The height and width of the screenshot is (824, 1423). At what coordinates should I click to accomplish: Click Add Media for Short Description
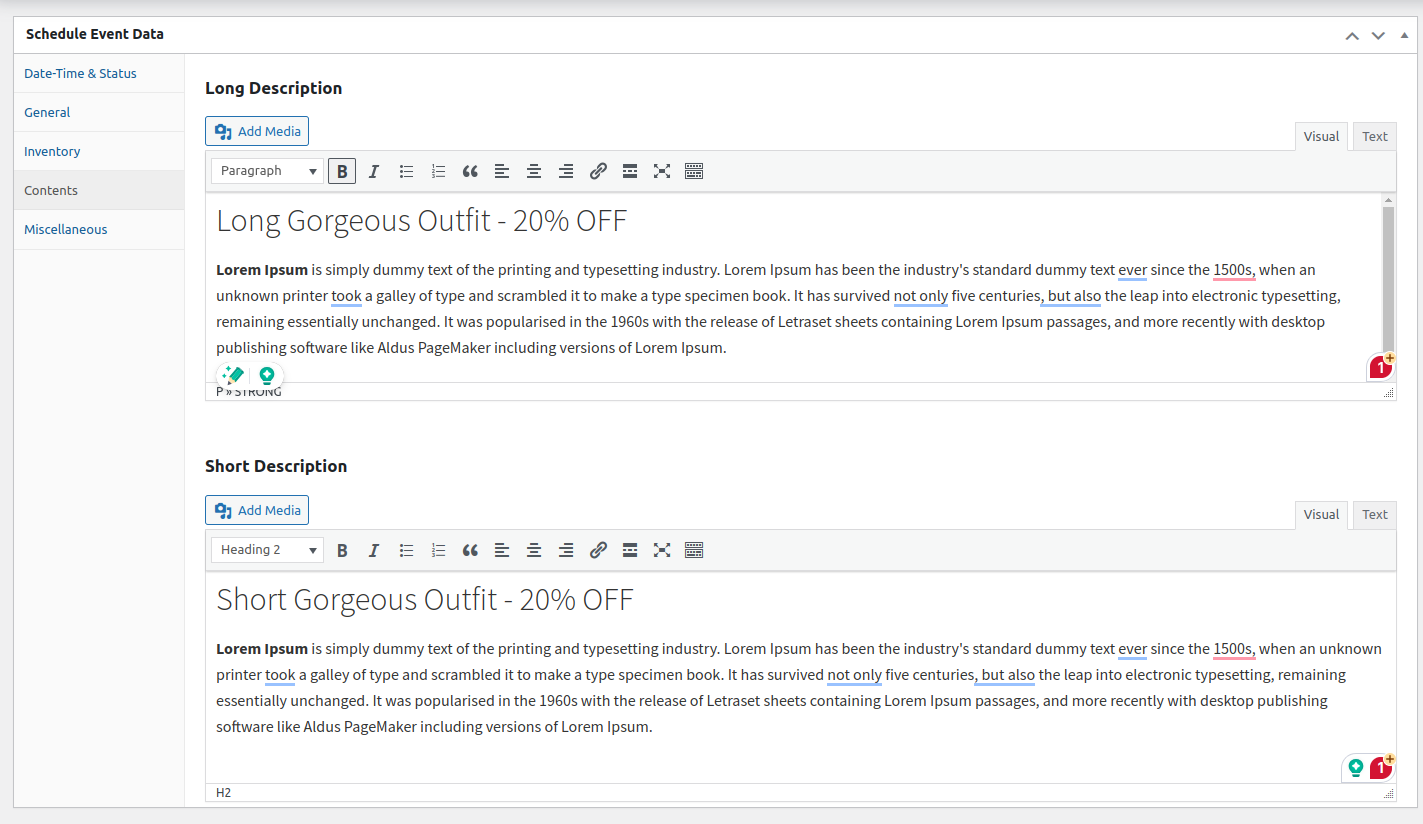257,510
